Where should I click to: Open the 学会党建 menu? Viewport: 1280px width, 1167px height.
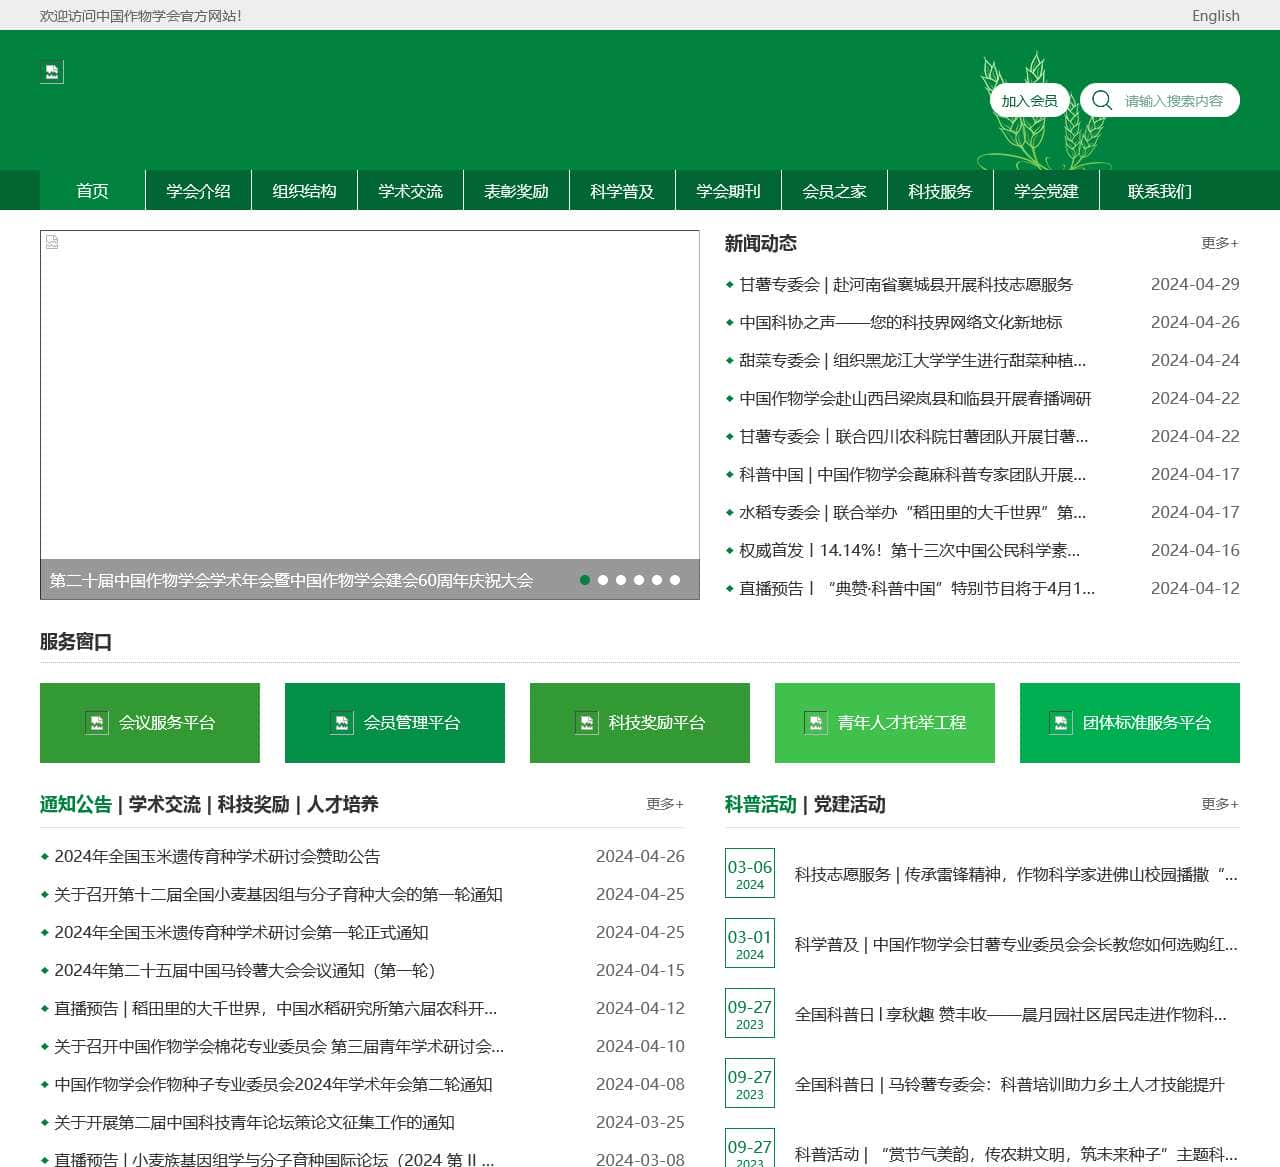click(x=1046, y=190)
